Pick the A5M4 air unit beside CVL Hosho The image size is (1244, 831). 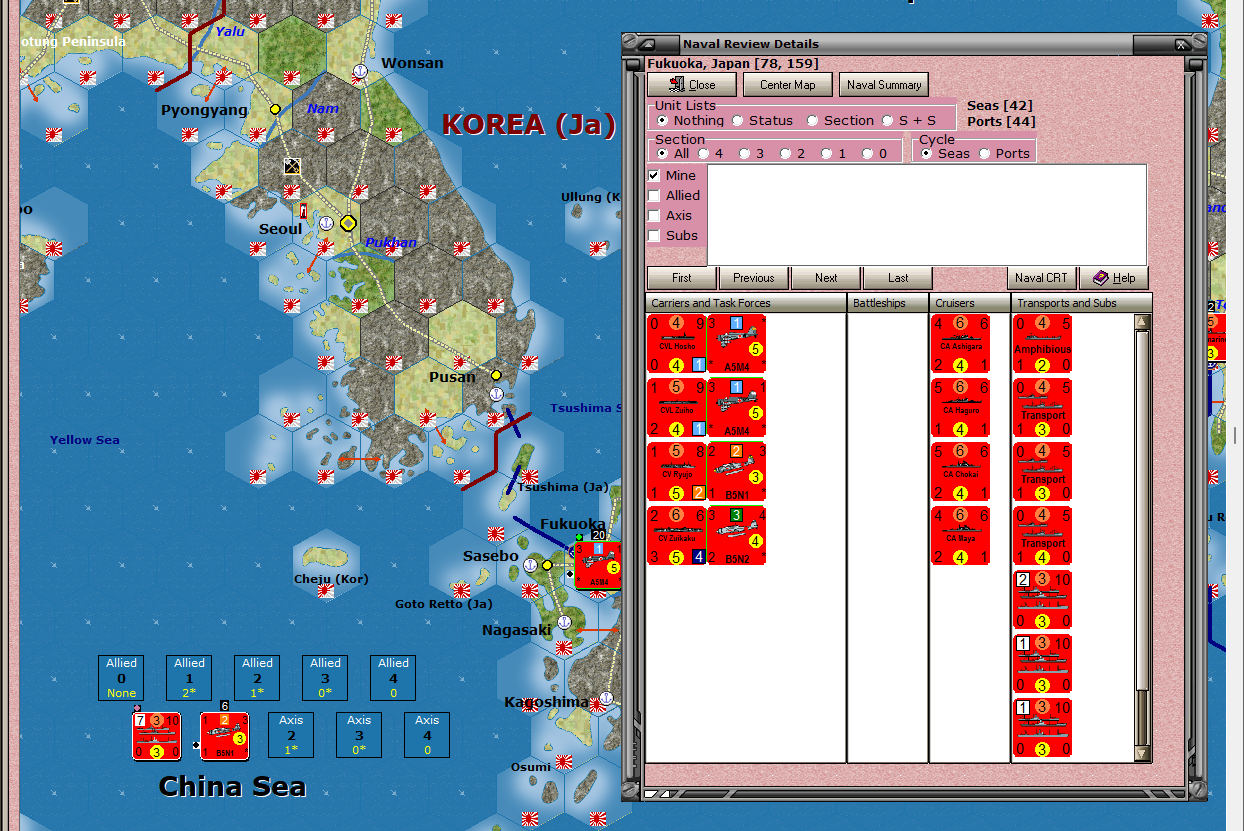pyautogui.click(x=737, y=344)
